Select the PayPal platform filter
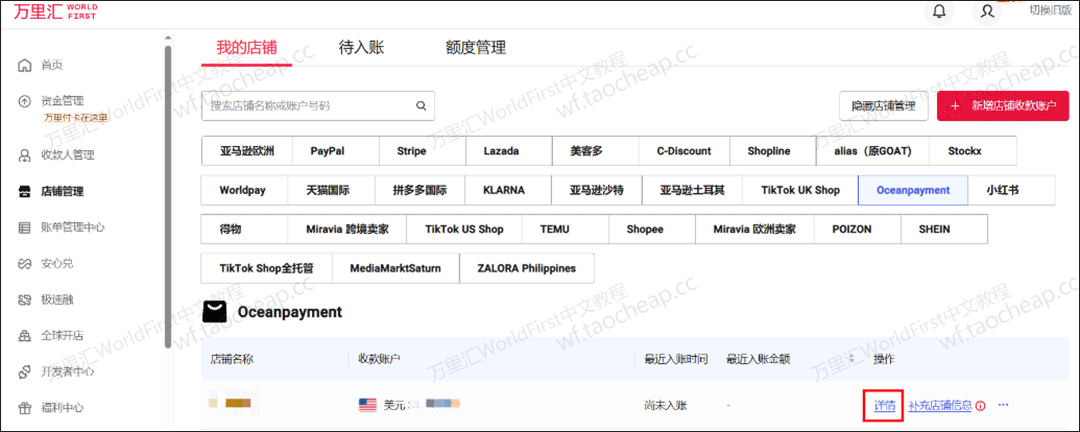 tap(335, 151)
